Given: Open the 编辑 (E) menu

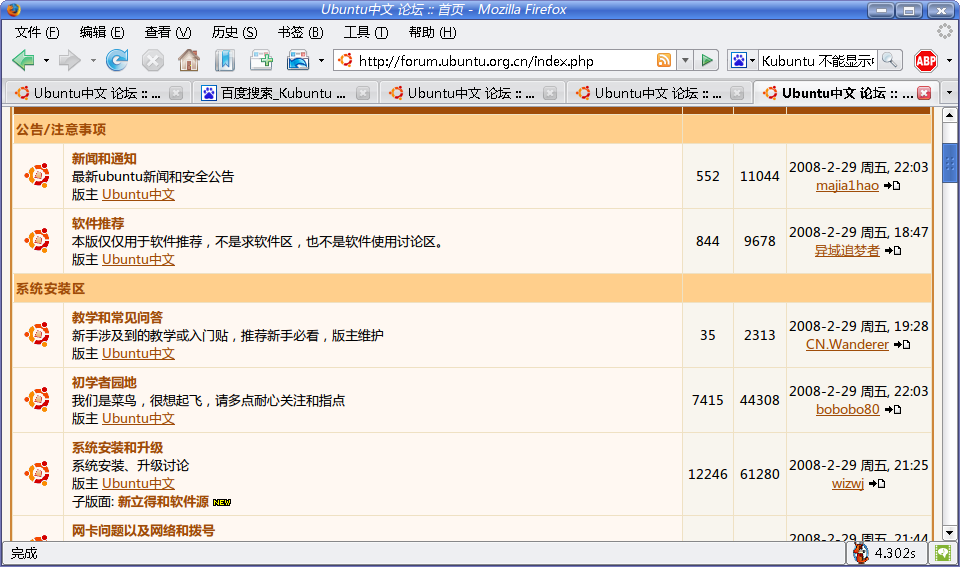Looking at the screenshot, I should pyautogui.click(x=102, y=32).
